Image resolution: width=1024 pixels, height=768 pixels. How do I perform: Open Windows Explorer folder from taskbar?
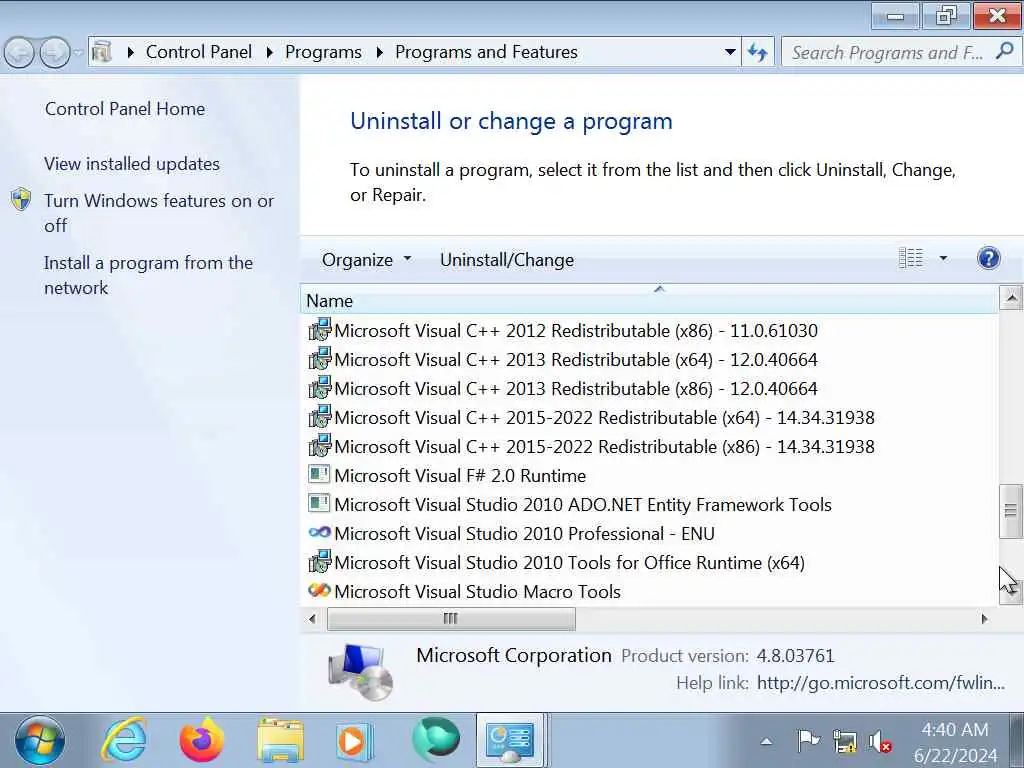(280, 741)
